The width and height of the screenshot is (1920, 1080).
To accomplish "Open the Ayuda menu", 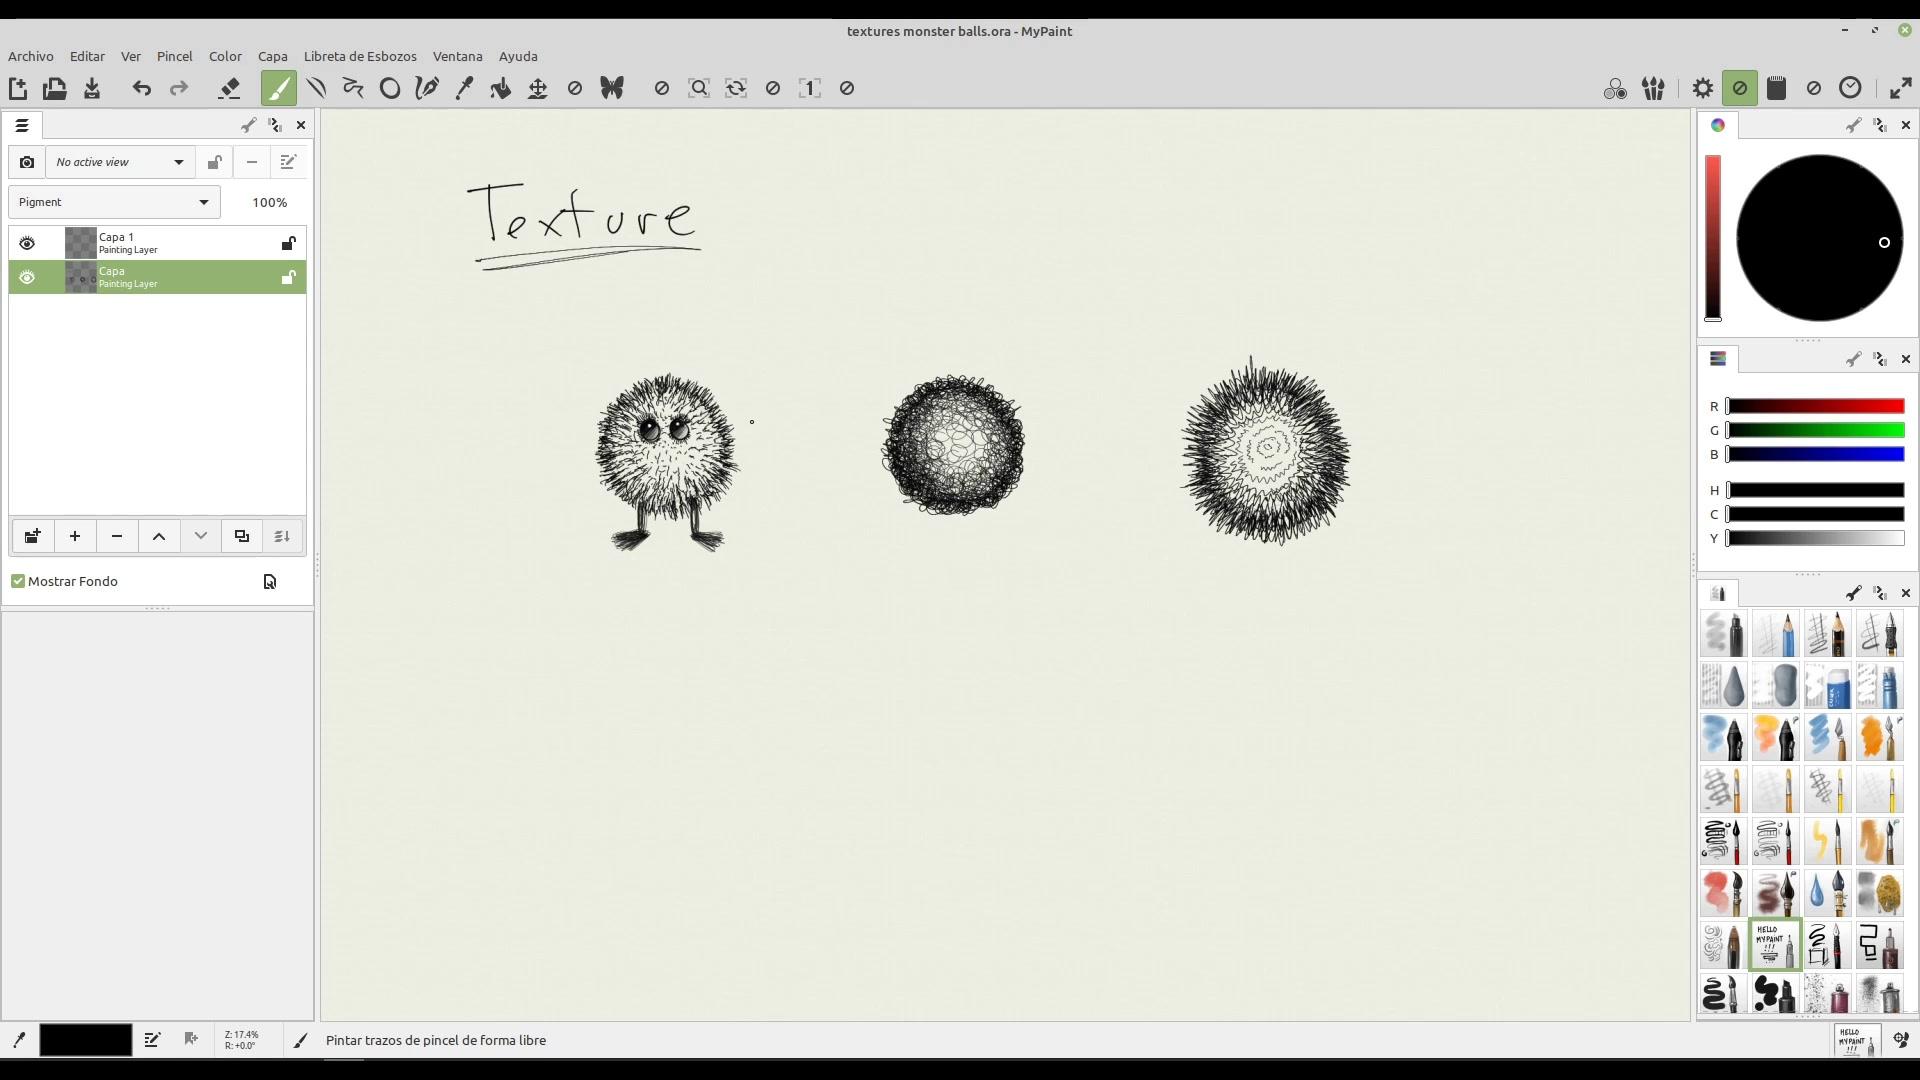I will point(518,56).
